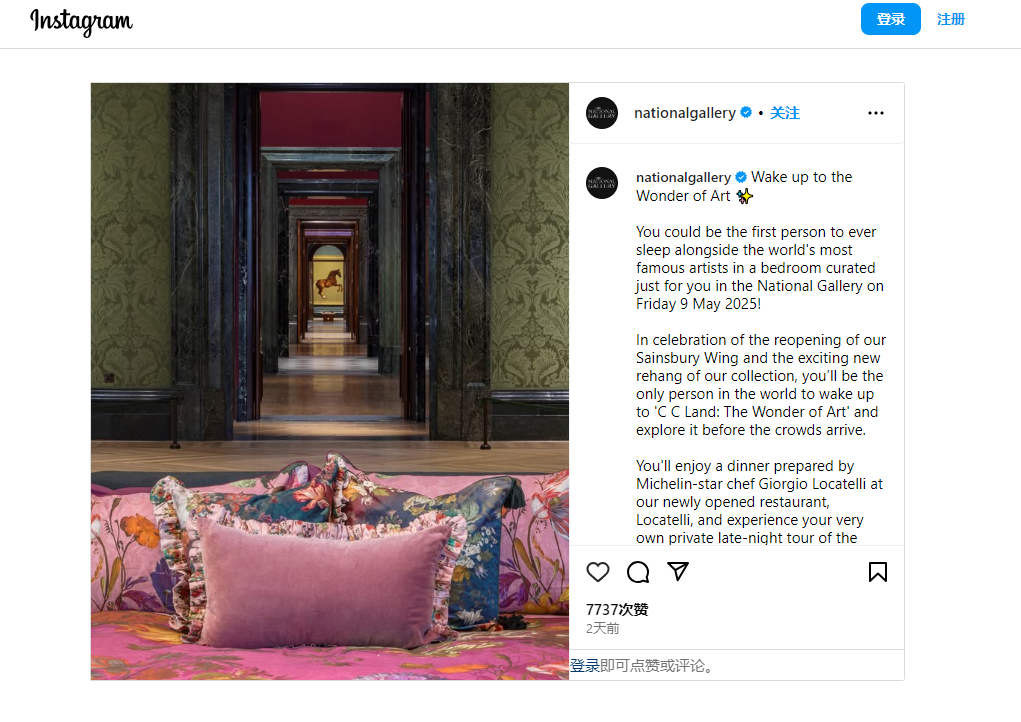Click the gallery bedroom post photo
1021x722 pixels.
point(329,382)
